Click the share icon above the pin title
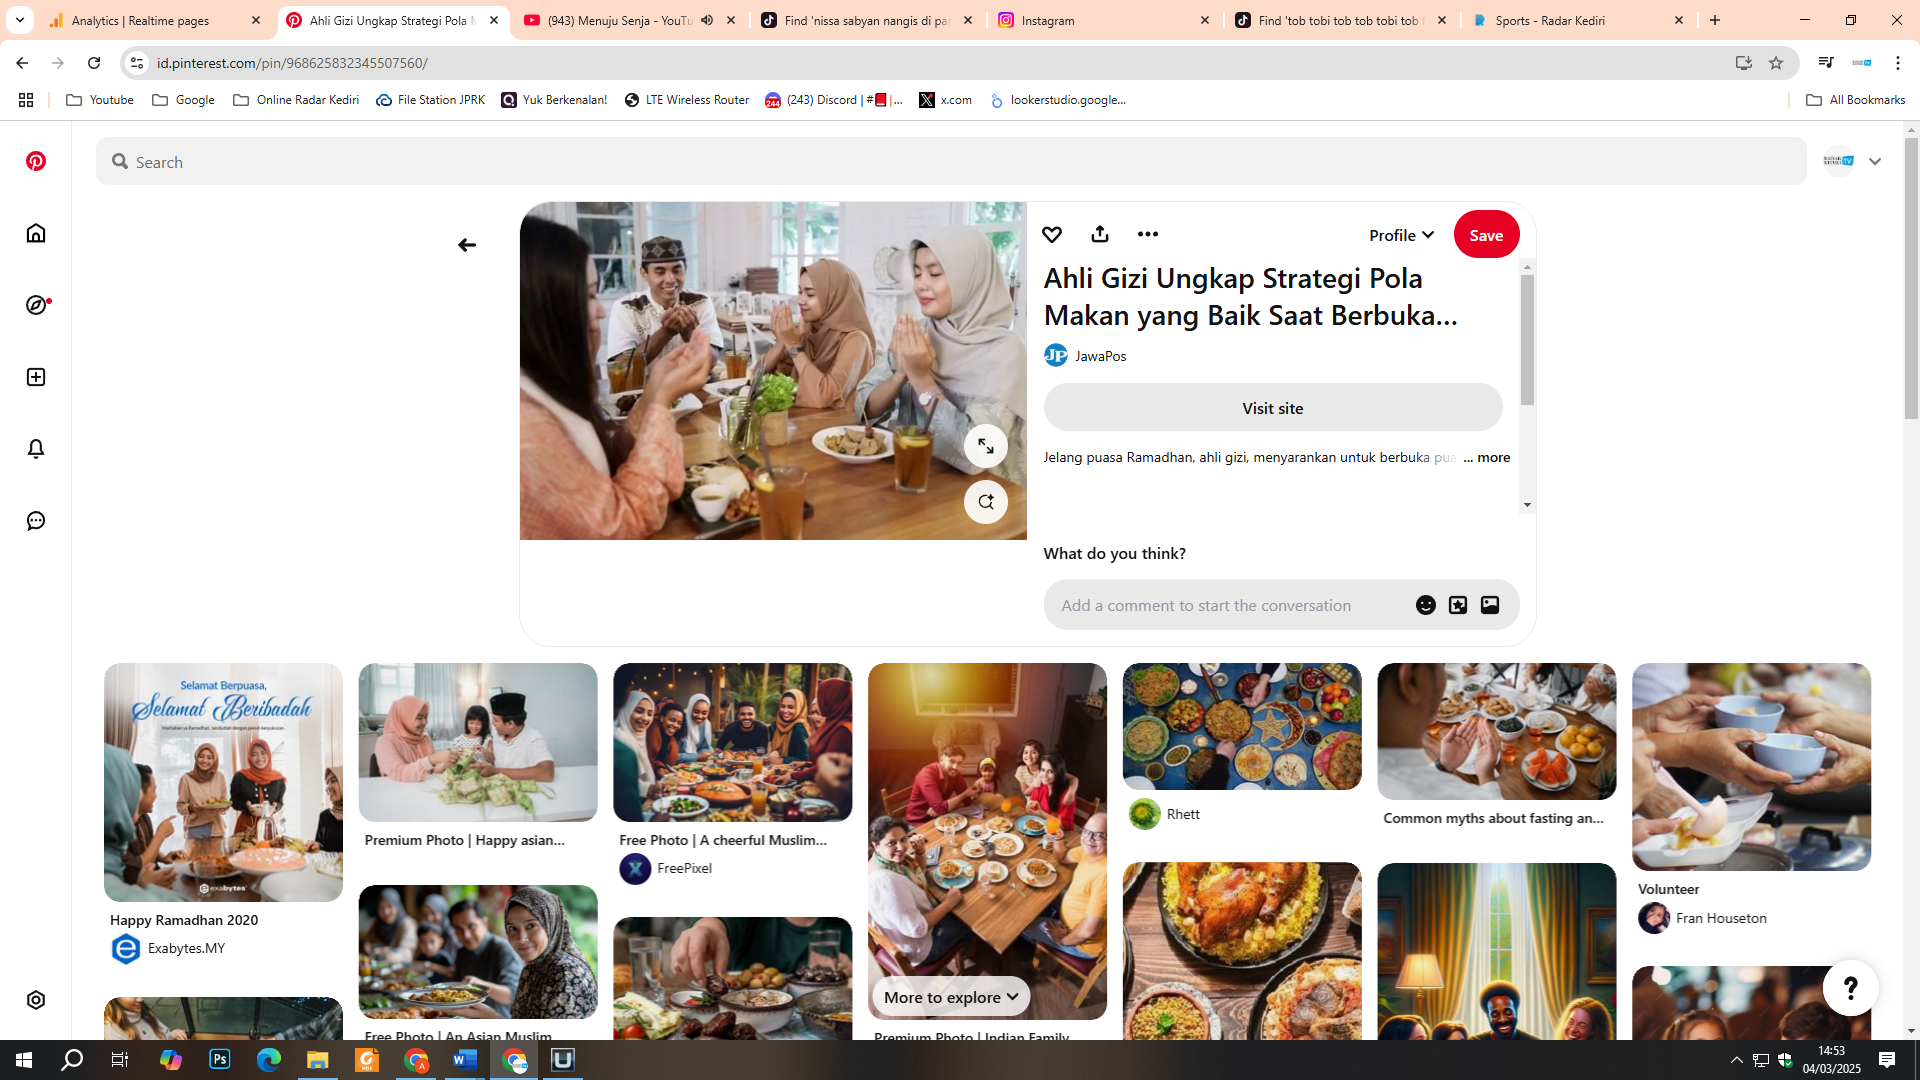Screen dimensions: 1920x1080 point(1100,234)
